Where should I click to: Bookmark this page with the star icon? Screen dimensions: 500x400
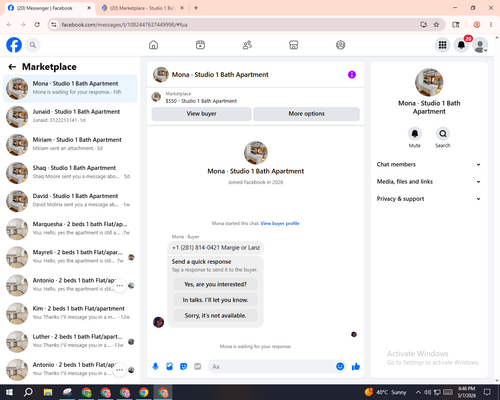coord(436,25)
